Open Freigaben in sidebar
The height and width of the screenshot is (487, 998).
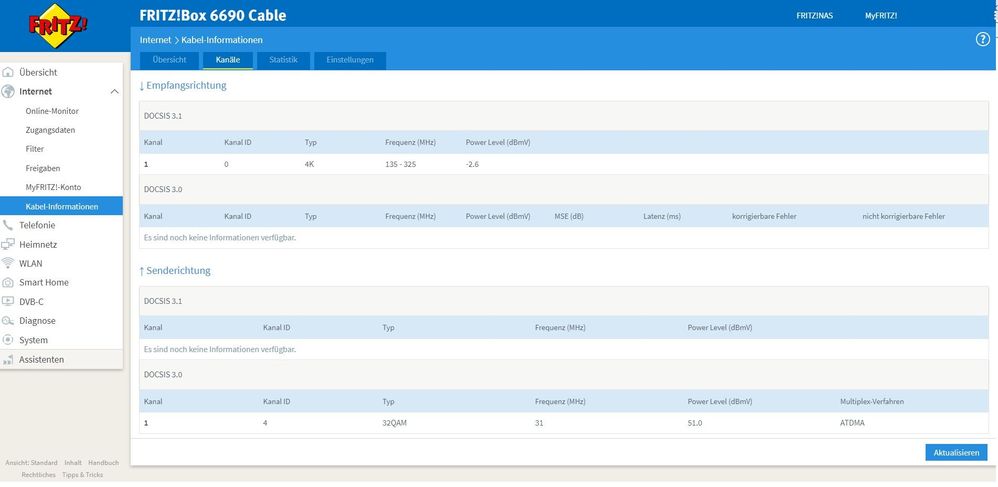[x=43, y=168]
